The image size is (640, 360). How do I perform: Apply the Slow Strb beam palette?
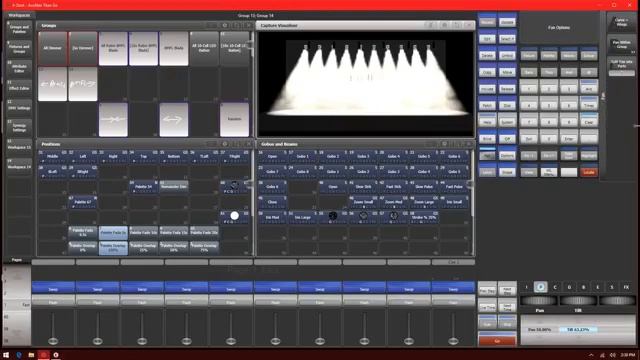click(x=363, y=187)
